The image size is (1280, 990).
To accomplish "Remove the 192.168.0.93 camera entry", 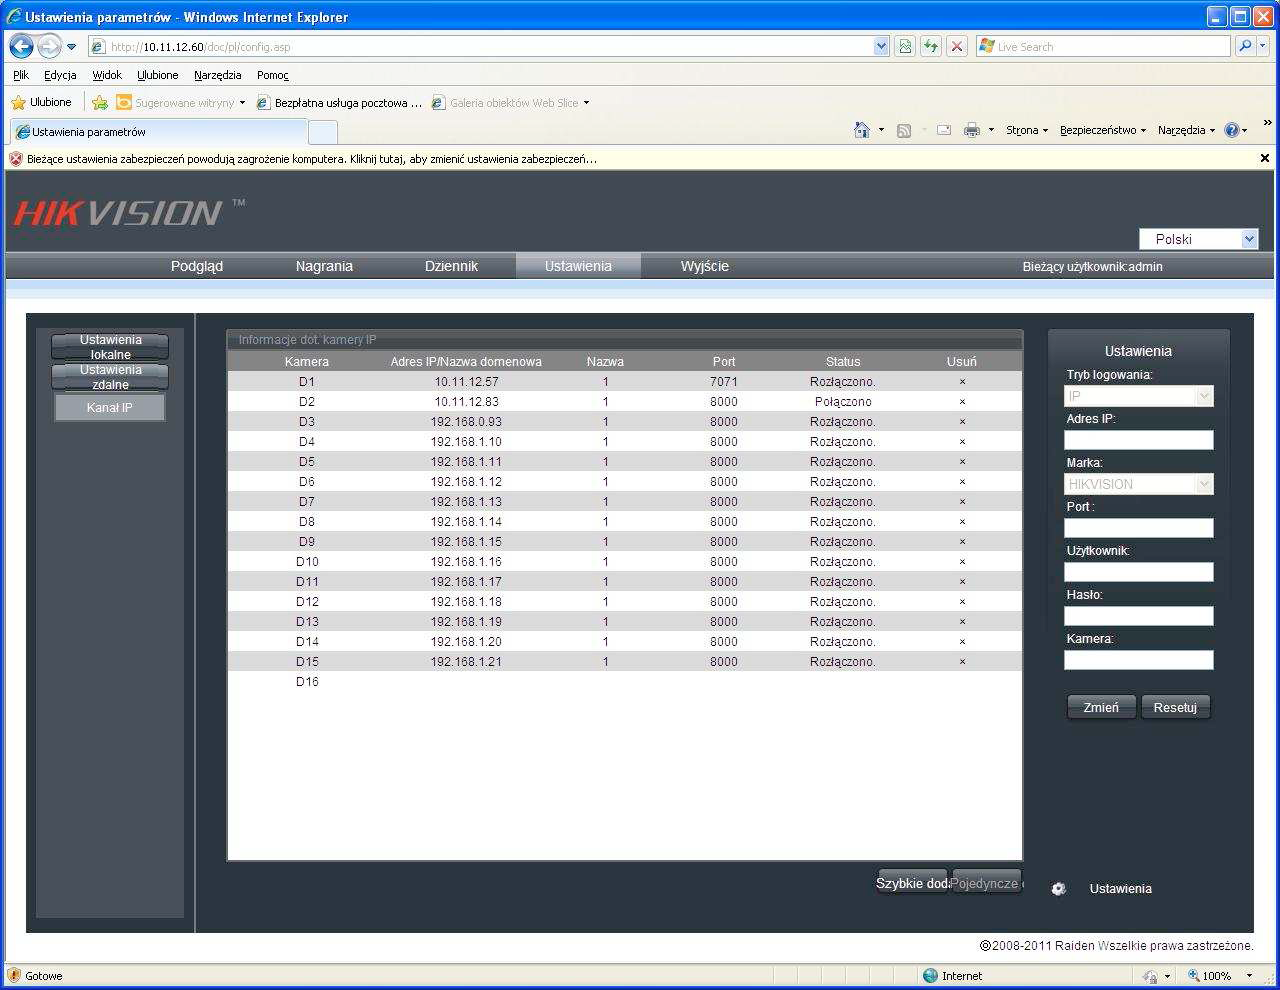I will tap(962, 422).
